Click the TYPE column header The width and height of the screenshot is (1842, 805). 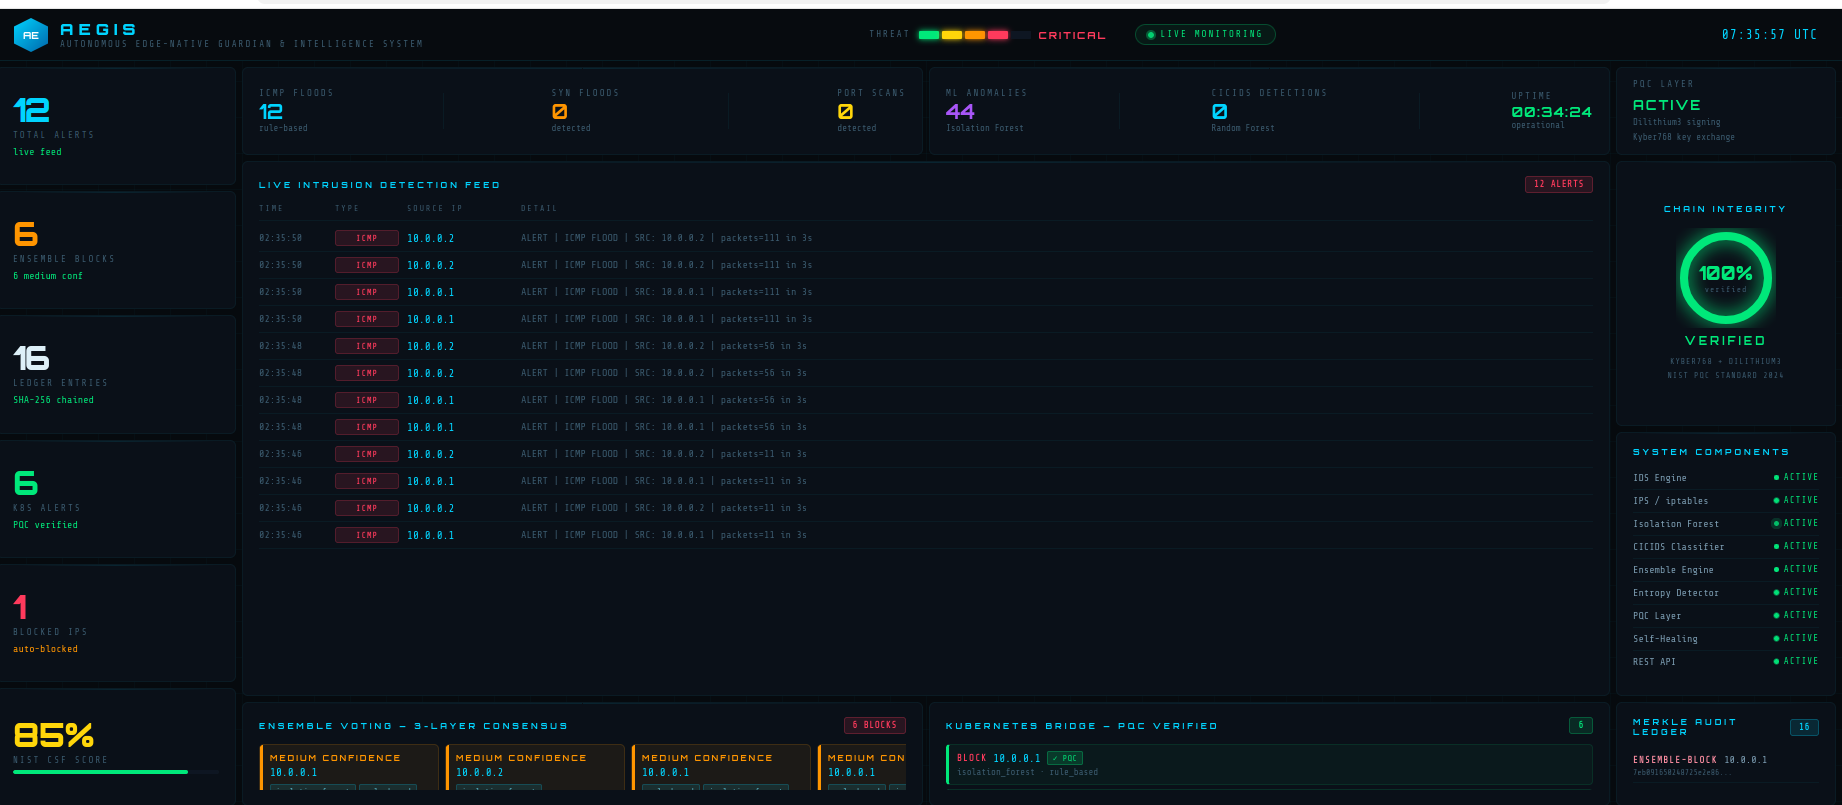pyautogui.click(x=347, y=208)
